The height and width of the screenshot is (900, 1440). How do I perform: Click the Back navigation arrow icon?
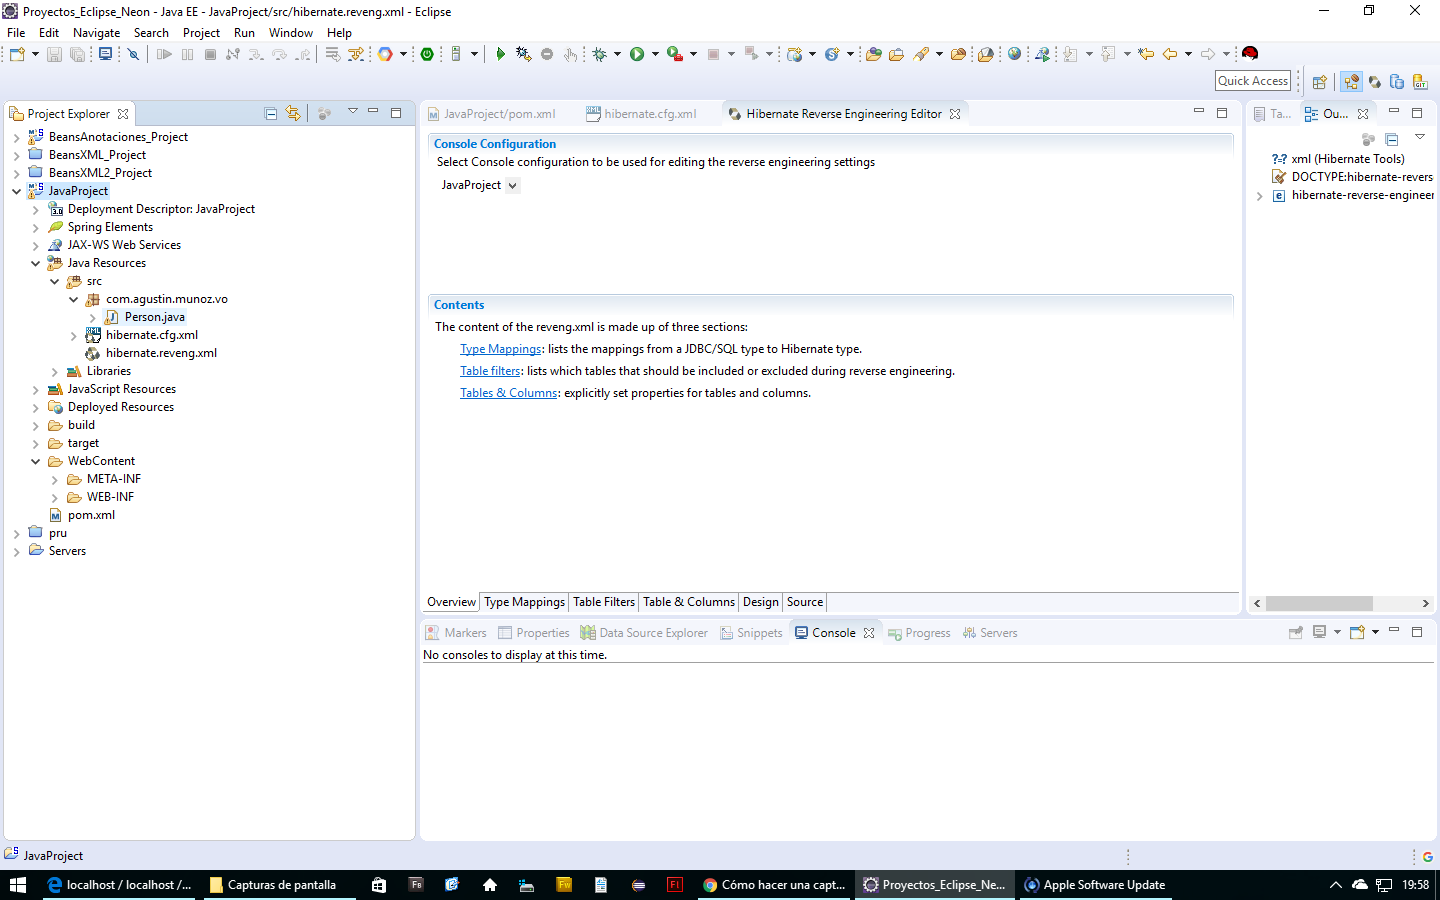tap(1170, 54)
